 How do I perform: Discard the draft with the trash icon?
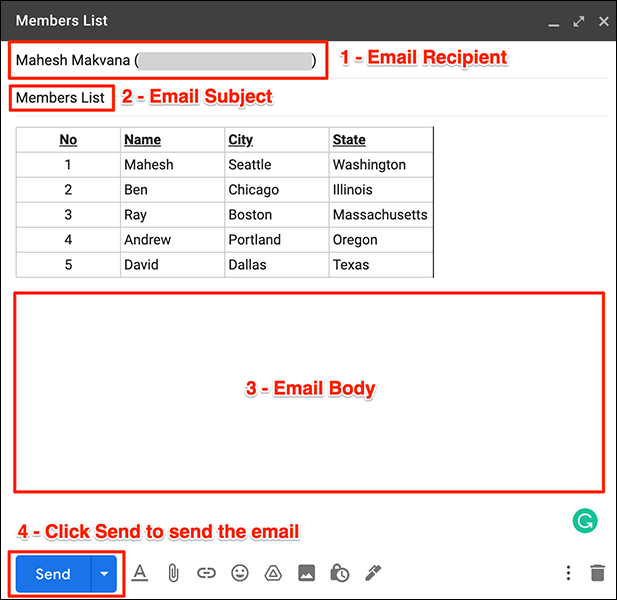point(597,573)
